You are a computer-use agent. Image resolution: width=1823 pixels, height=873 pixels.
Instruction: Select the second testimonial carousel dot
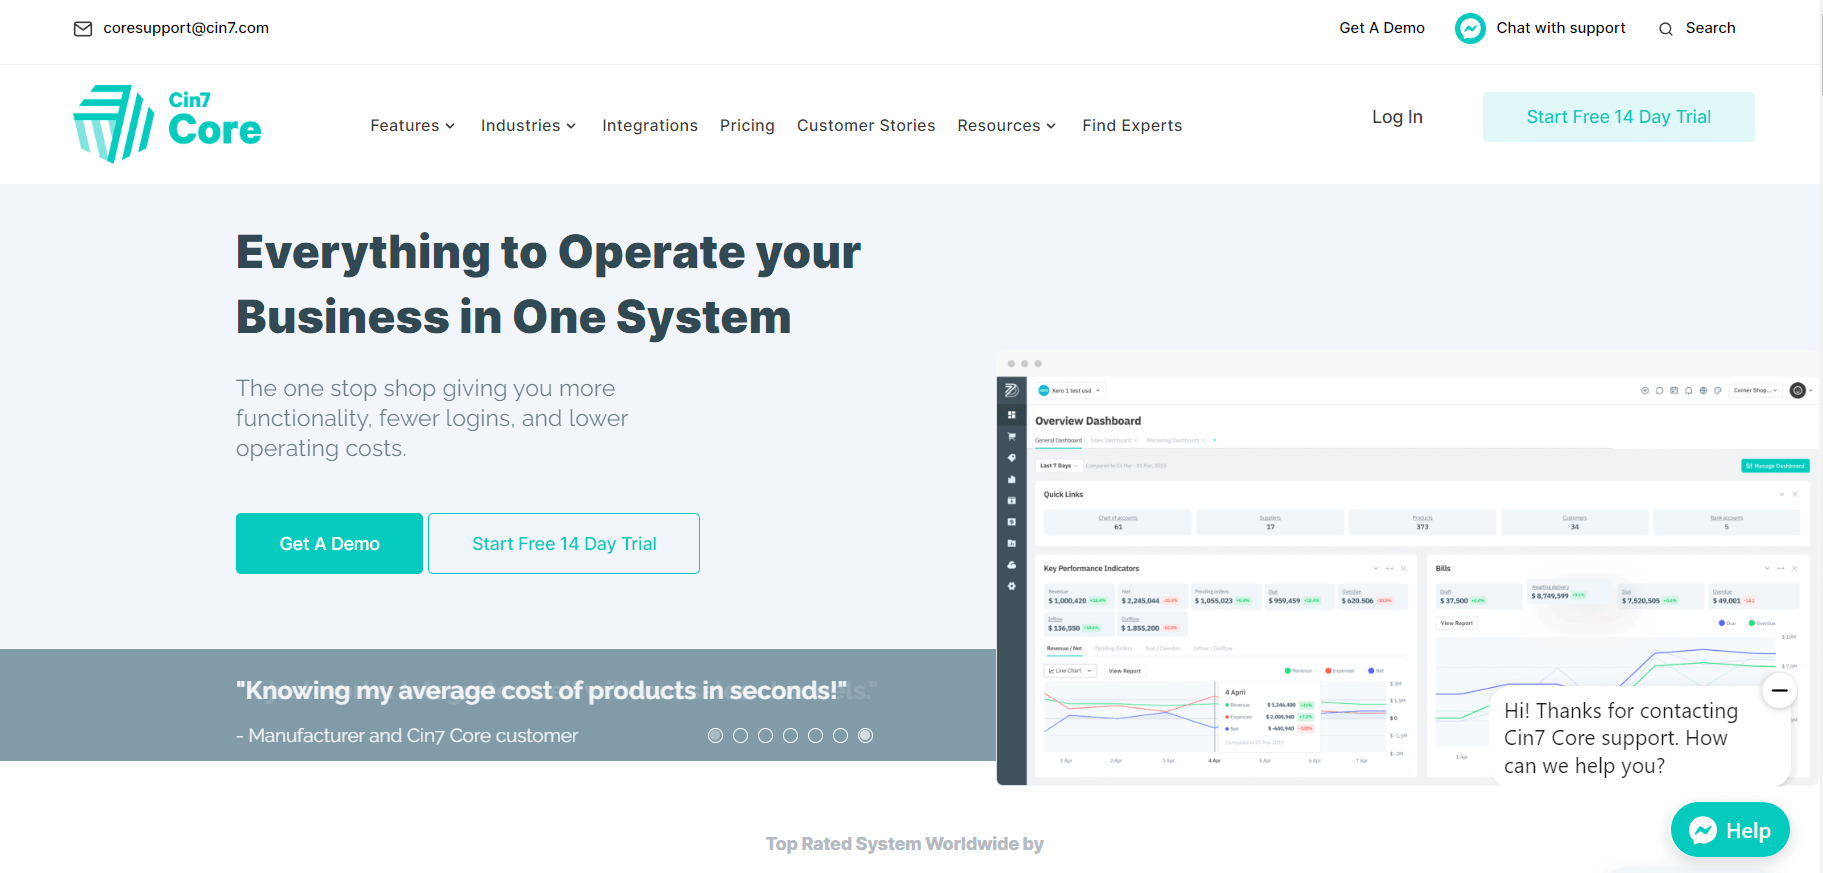[x=740, y=736]
